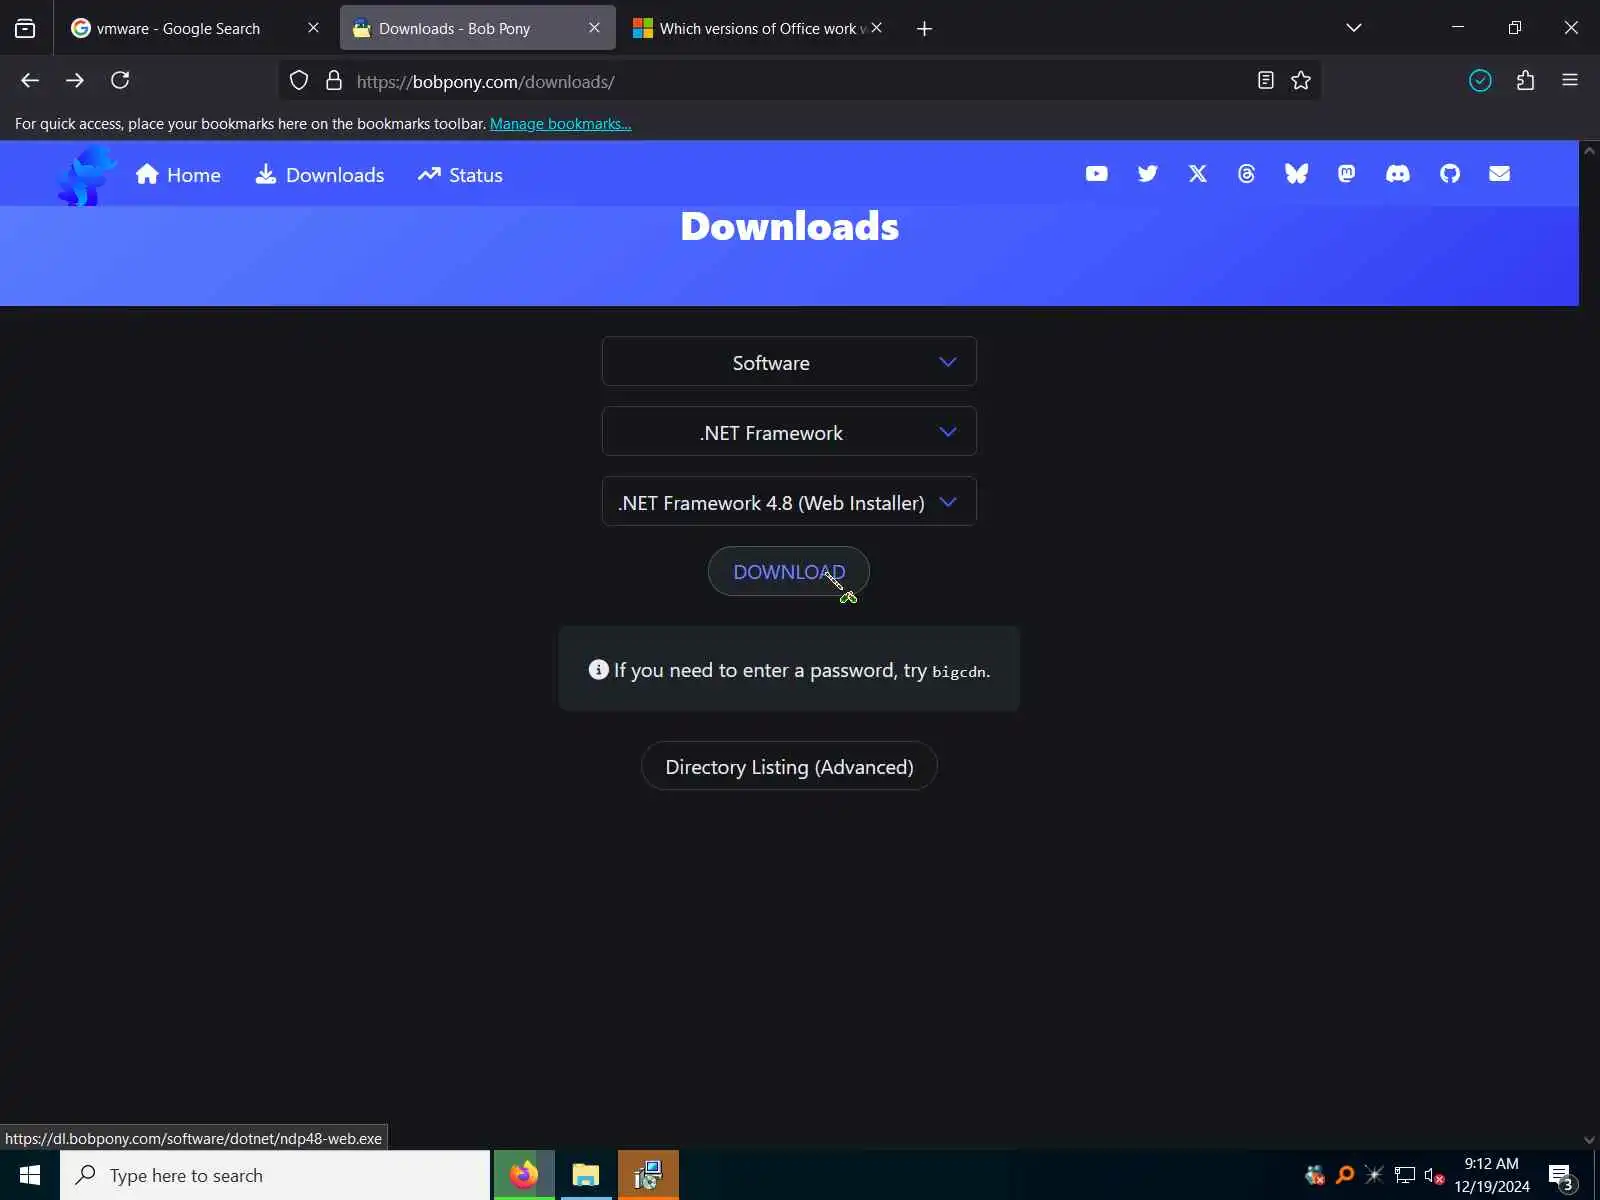The height and width of the screenshot is (1200, 1600).
Task: Click the teal checkmark toolbar extension icon
Action: pyautogui.click(x=1480, y=81)
